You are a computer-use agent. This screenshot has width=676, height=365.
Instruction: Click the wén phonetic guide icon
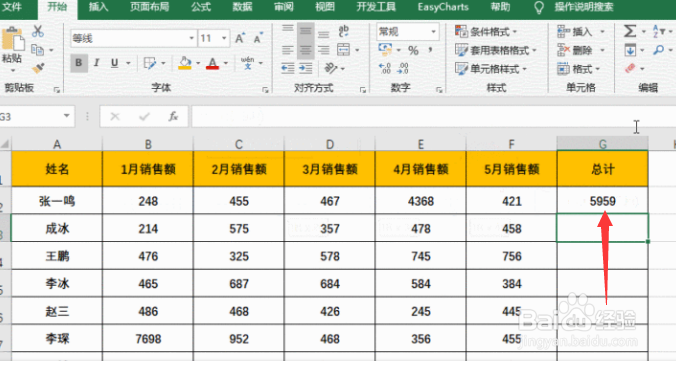[247, 63]
